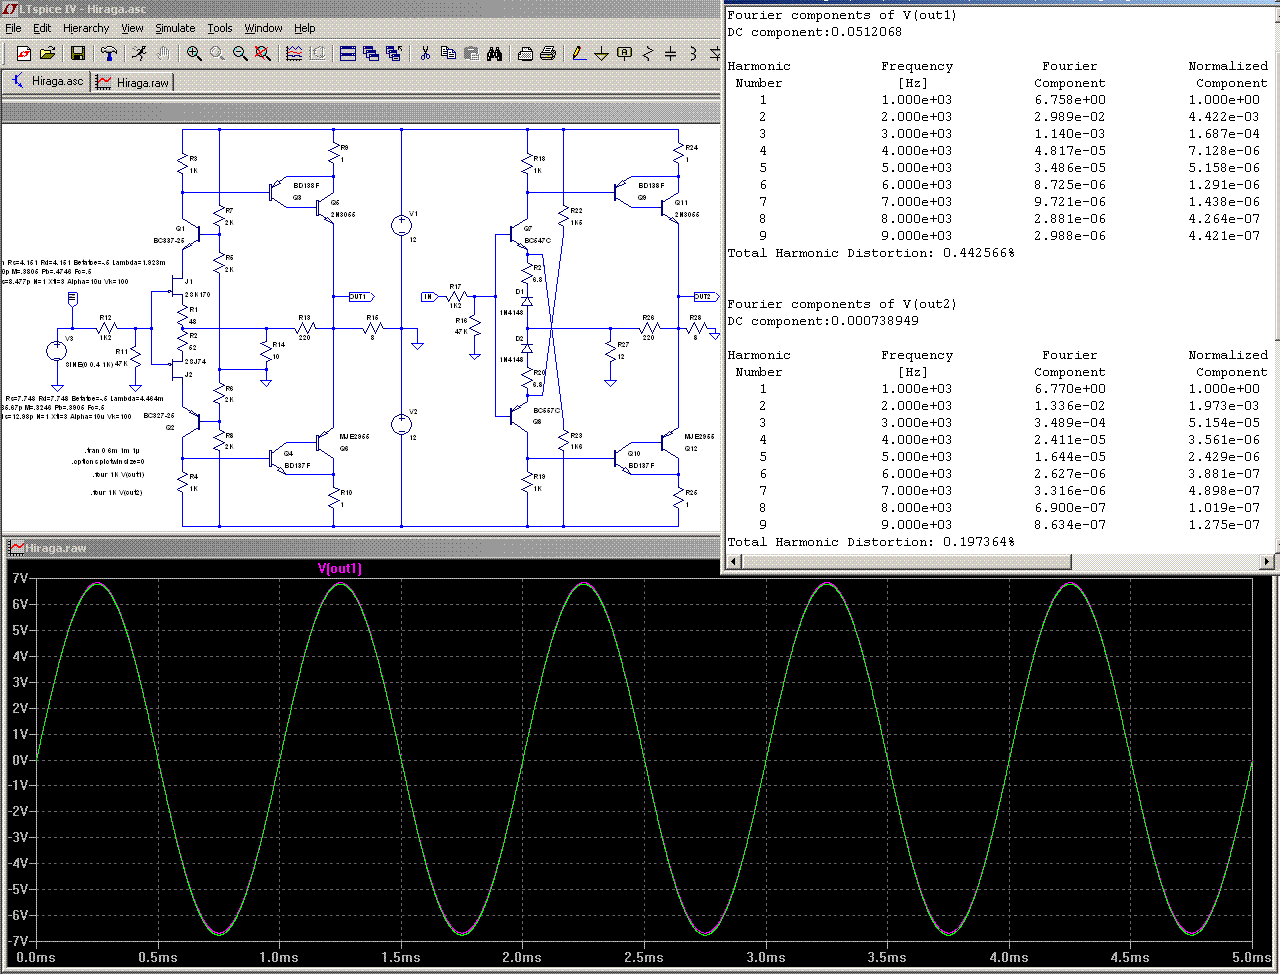Screen dimensions: 1280x974
Task: Click the Save file toolbar icon
Action: (x=78, y=53)
